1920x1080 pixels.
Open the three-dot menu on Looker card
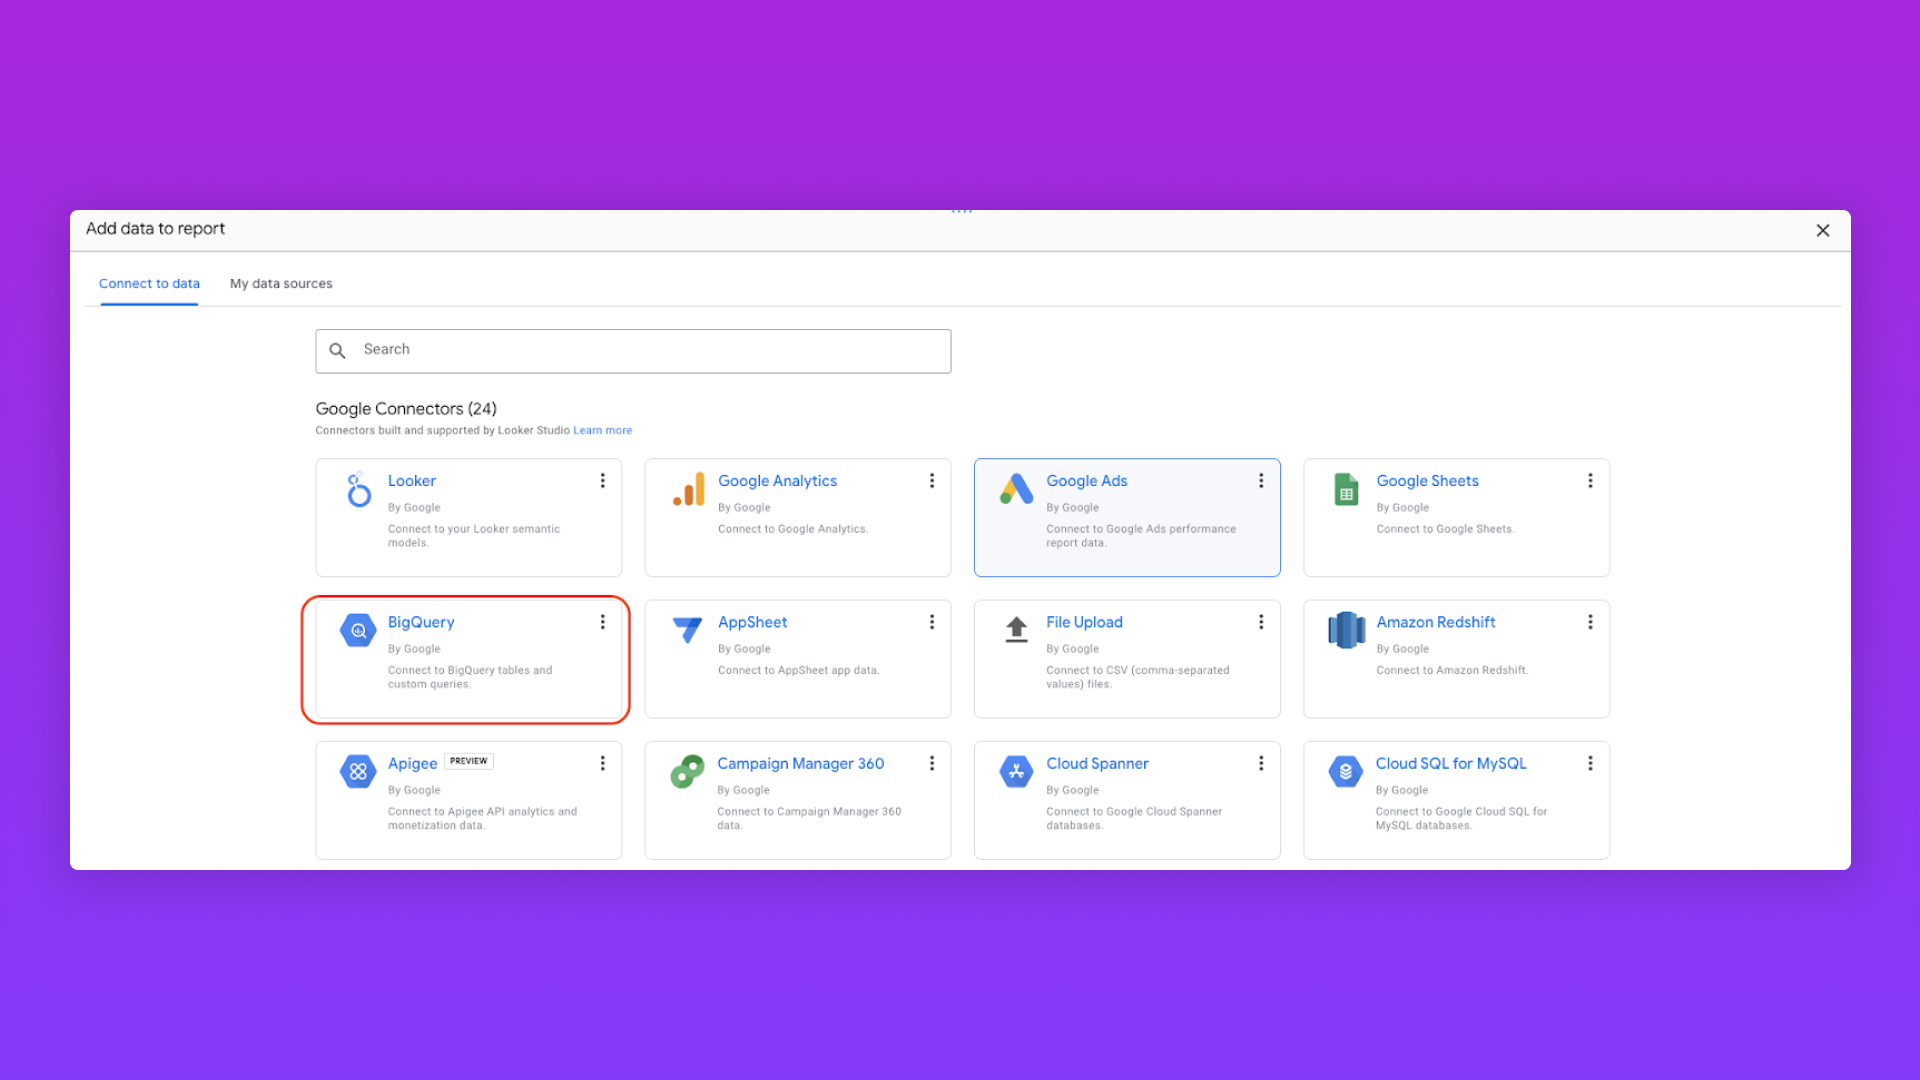point(603,481)
